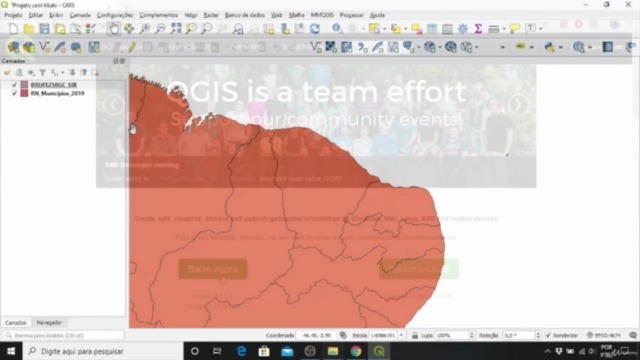Open the Python console icon
The image size is (640, 360).
(549, 47)
